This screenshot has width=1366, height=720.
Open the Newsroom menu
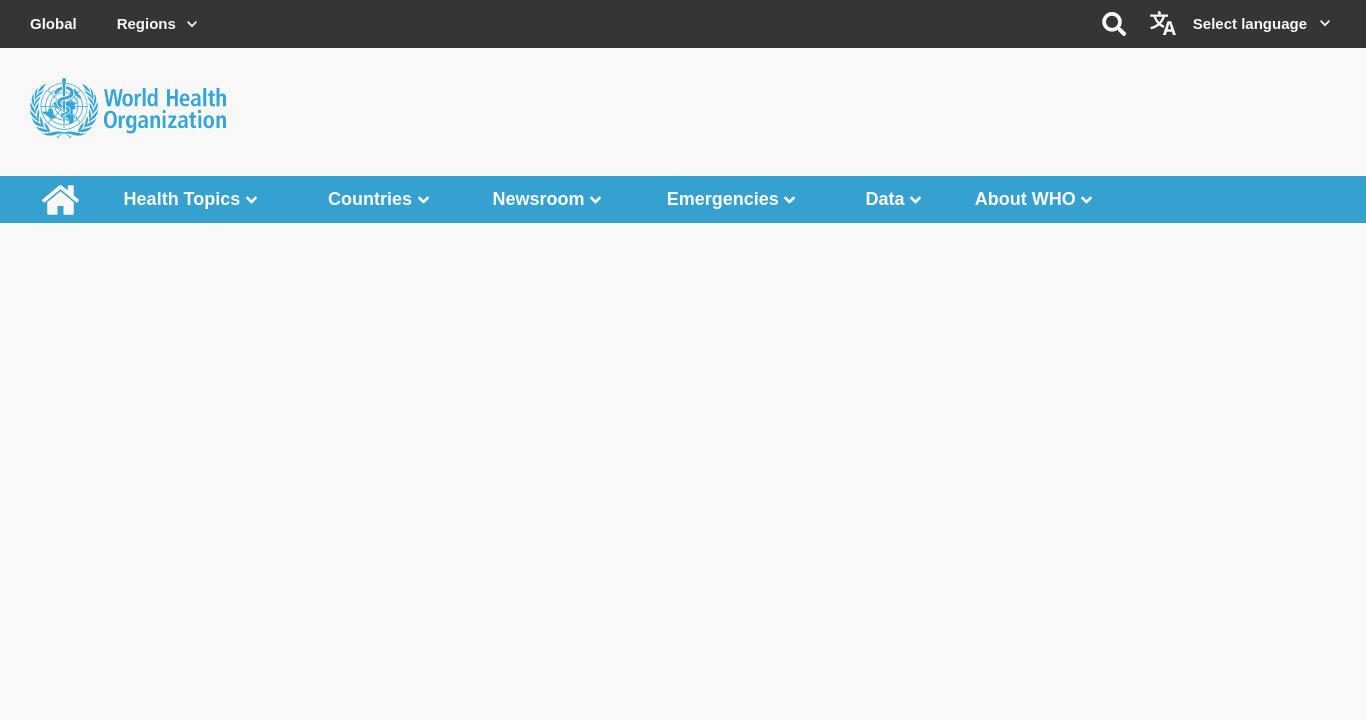pos(538,199)
